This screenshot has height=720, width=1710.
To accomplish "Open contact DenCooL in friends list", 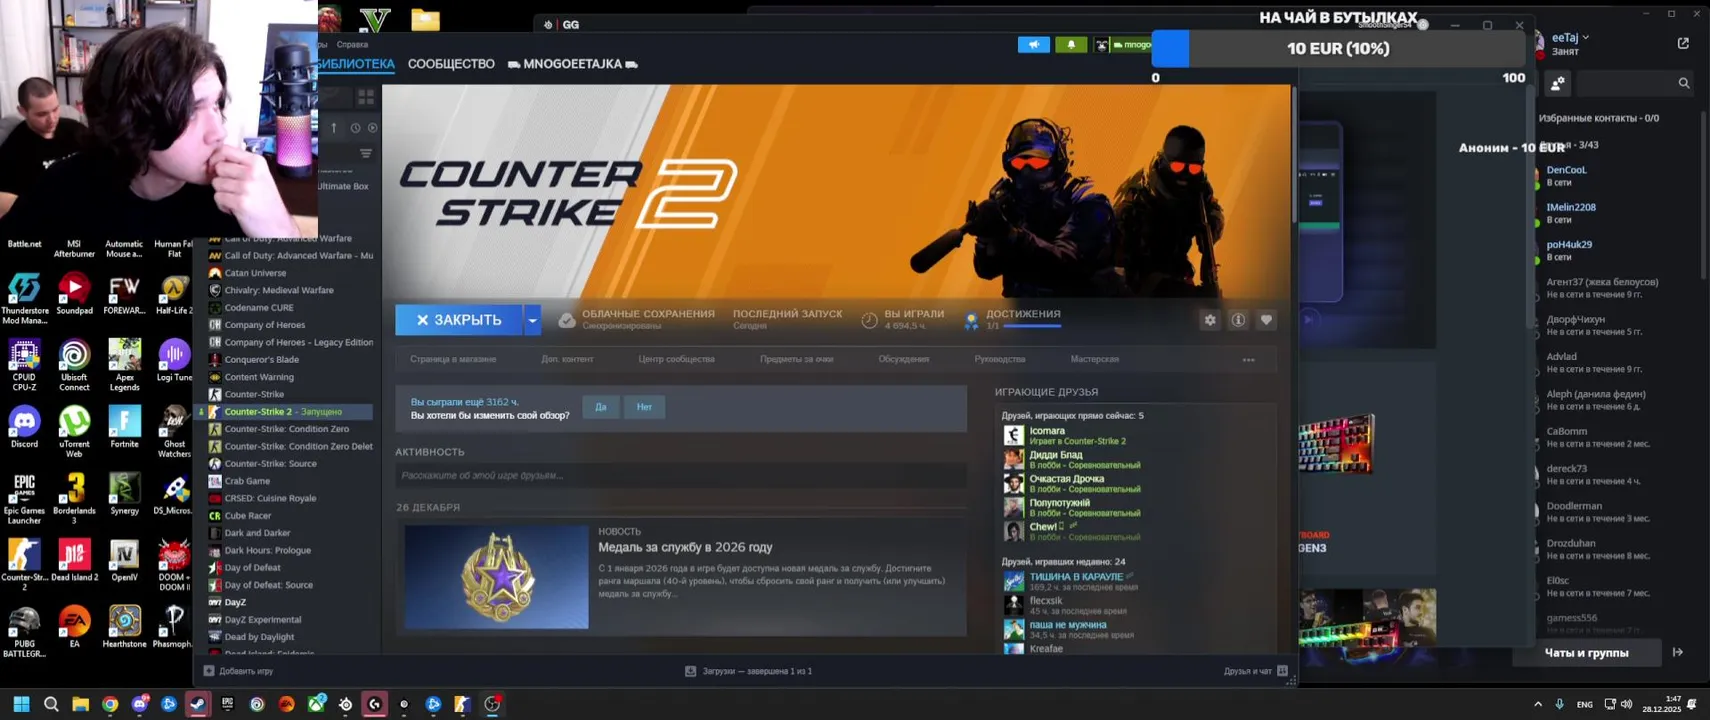I will tap(1566, 175).
